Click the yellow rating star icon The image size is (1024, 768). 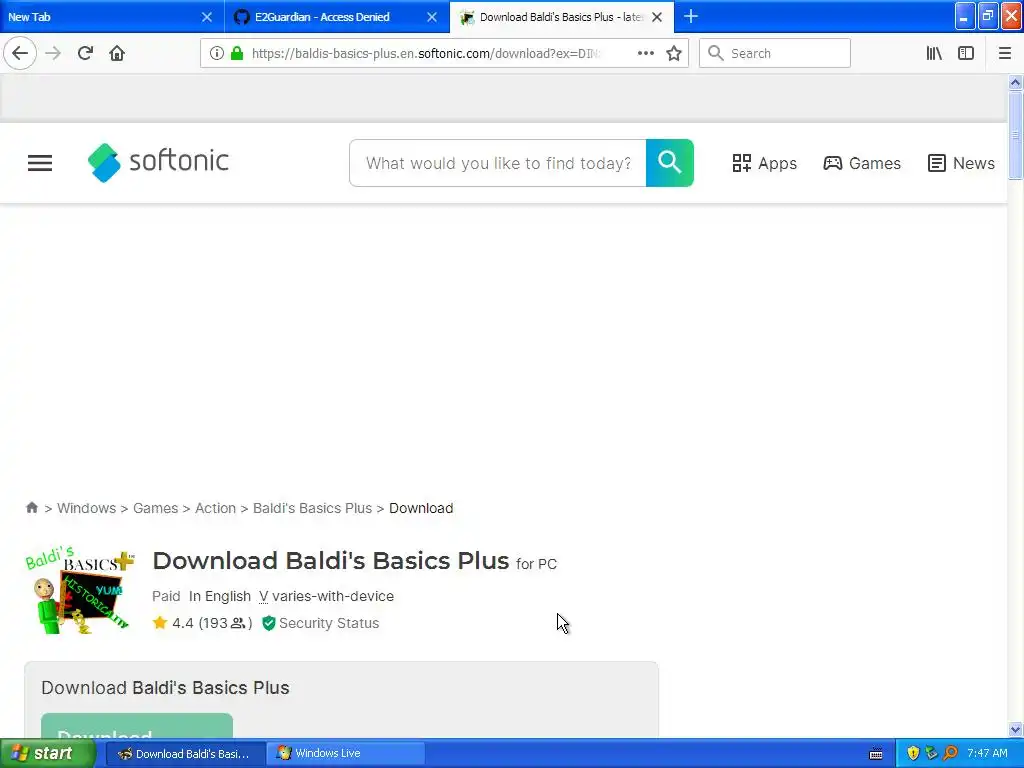[x=160, y=622]
